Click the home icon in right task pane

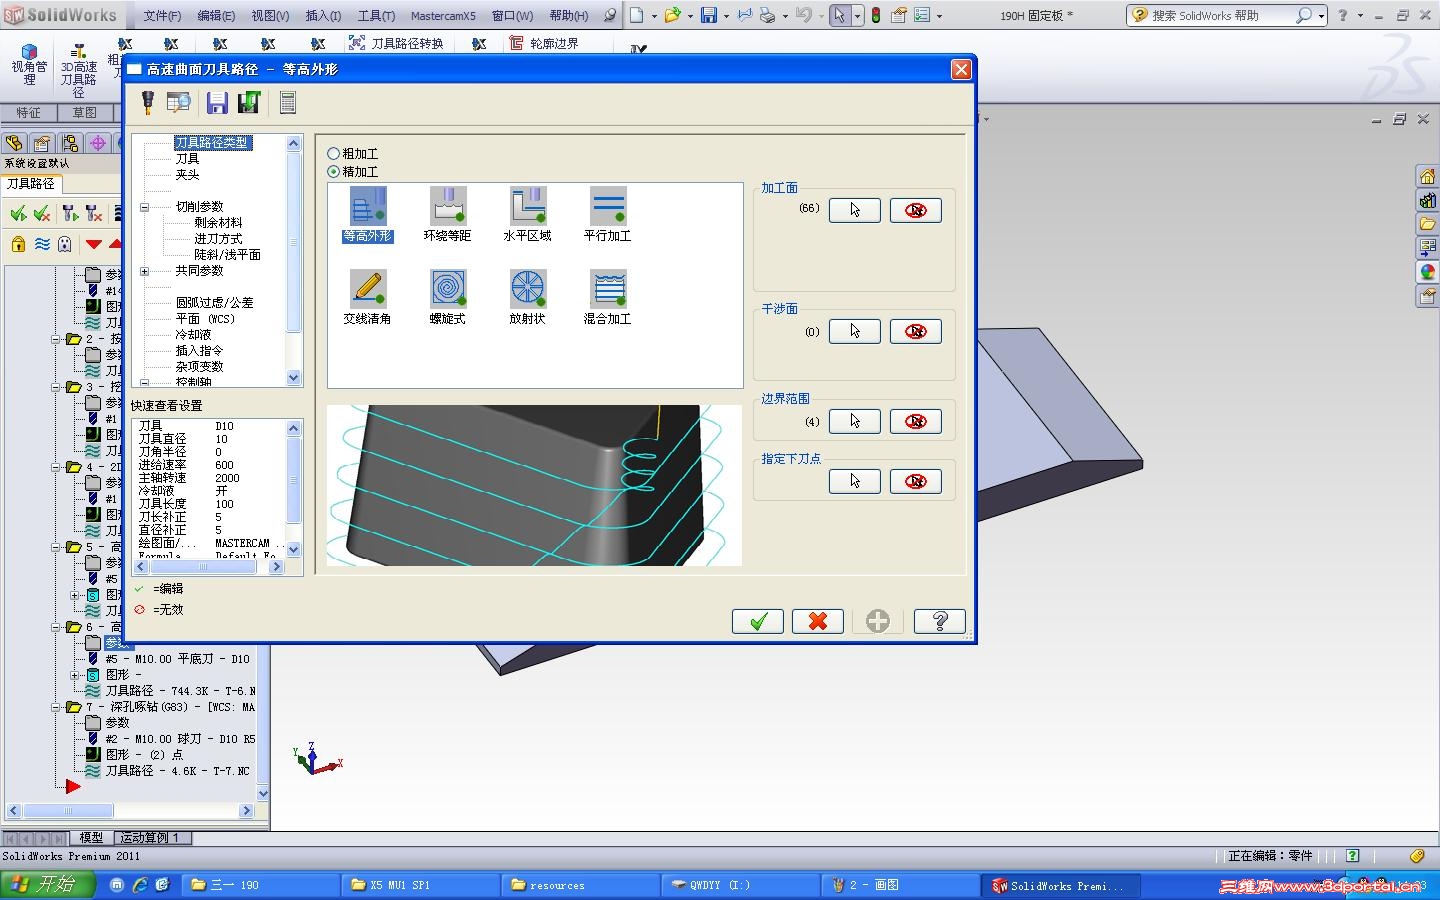pyautogui.click(x=1427, y=177)
